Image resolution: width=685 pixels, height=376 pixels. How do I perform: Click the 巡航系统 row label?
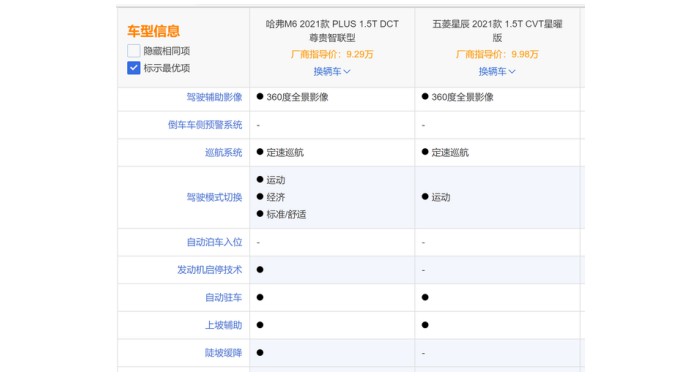tap(223, 152)
